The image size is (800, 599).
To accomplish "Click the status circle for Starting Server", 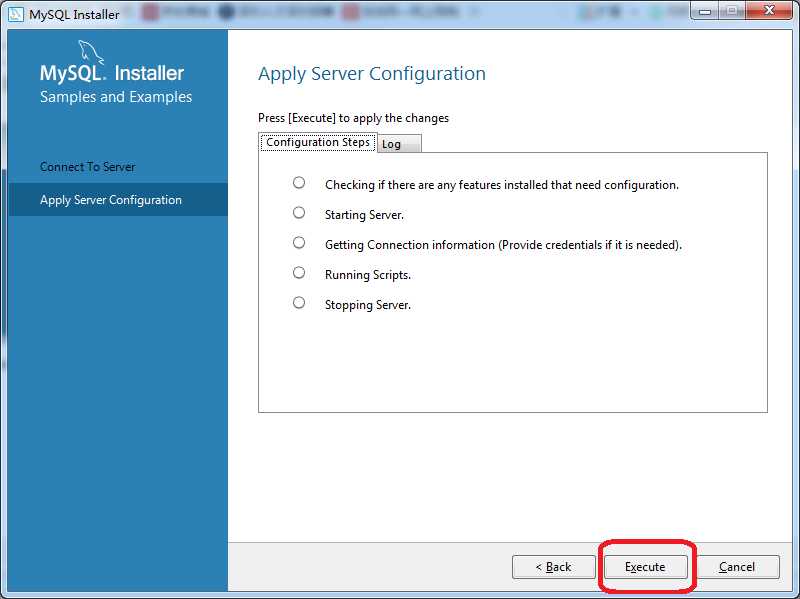I will coord(299,213).
